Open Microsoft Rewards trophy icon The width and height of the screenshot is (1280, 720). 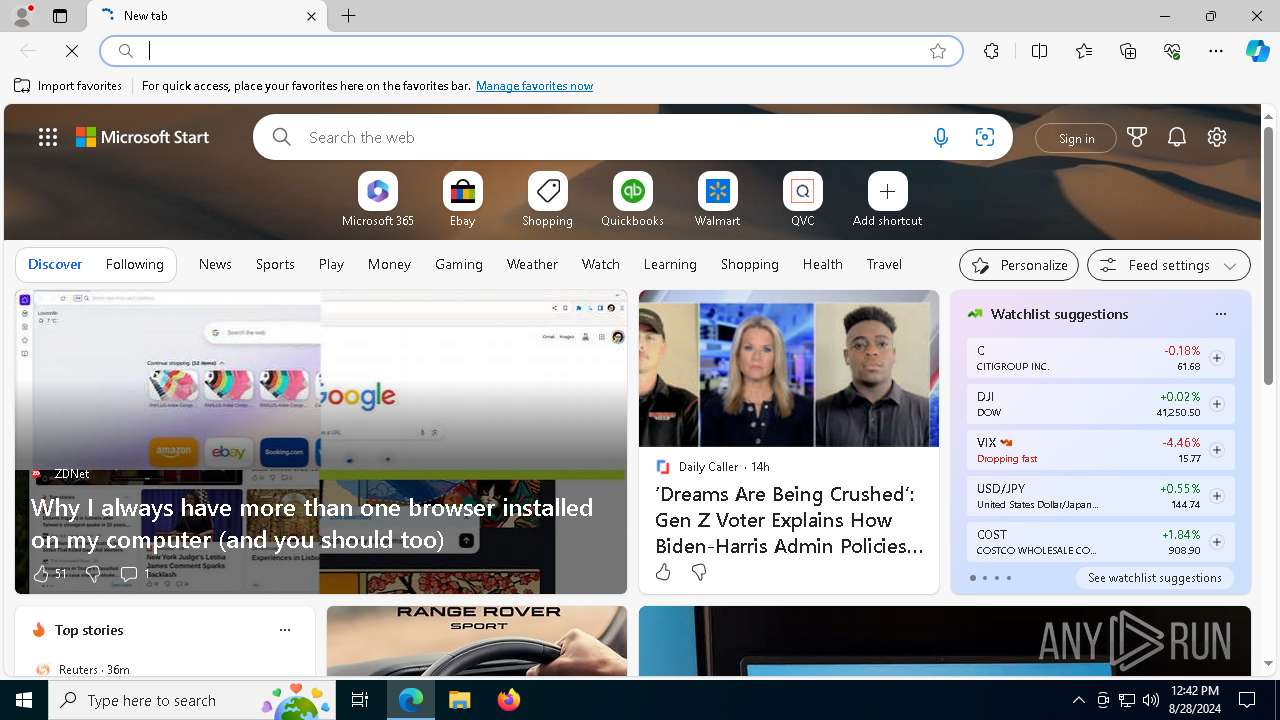[1137, 138]
